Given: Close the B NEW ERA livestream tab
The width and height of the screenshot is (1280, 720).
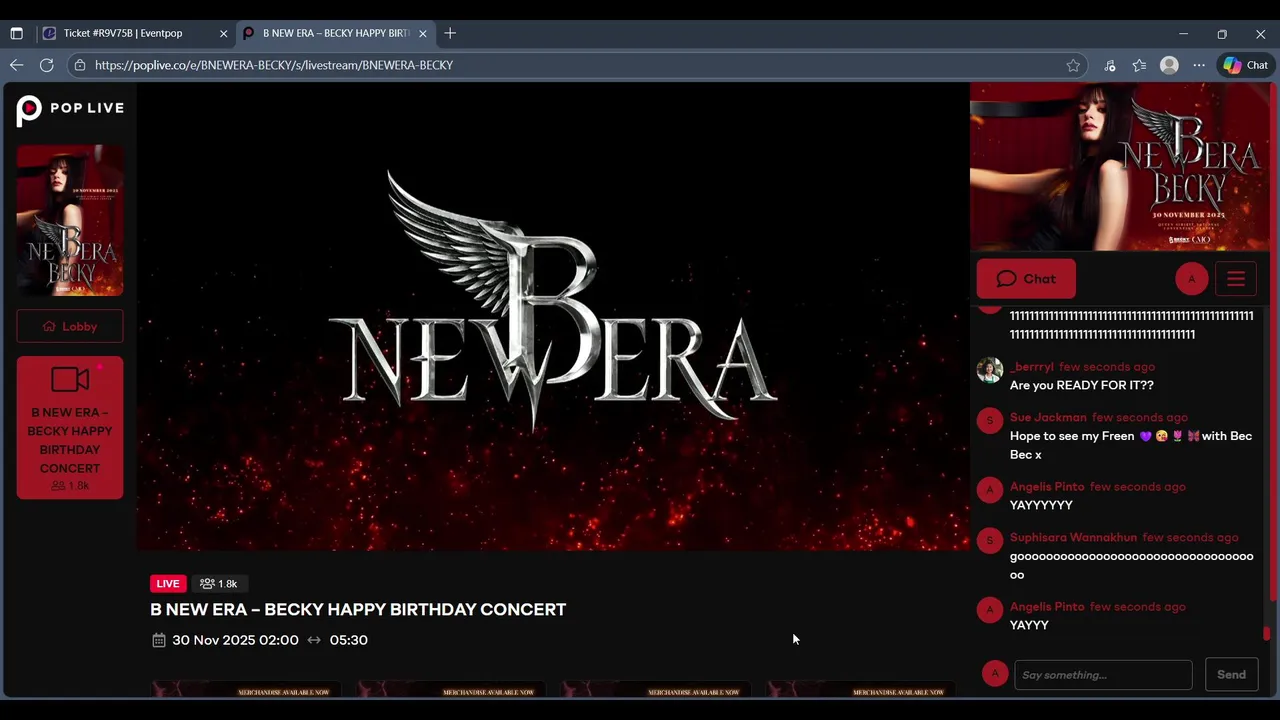Looking at the screenshot, I should (x=423, y=33).
